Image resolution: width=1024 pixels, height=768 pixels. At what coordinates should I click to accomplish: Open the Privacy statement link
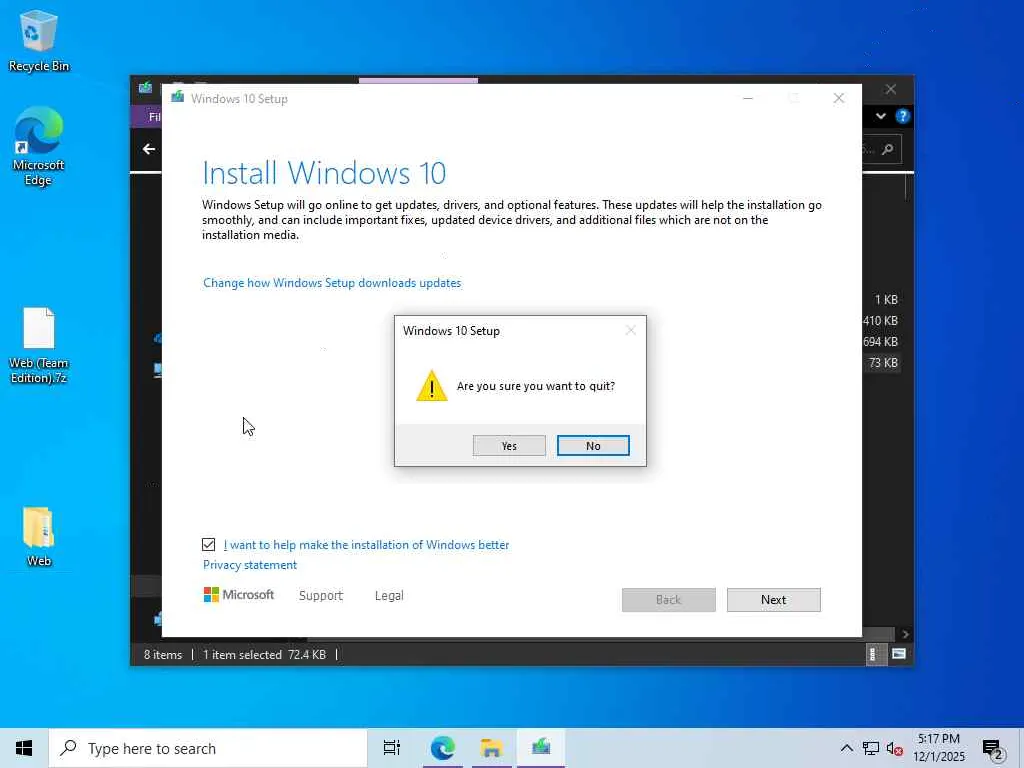pos(249,565)
